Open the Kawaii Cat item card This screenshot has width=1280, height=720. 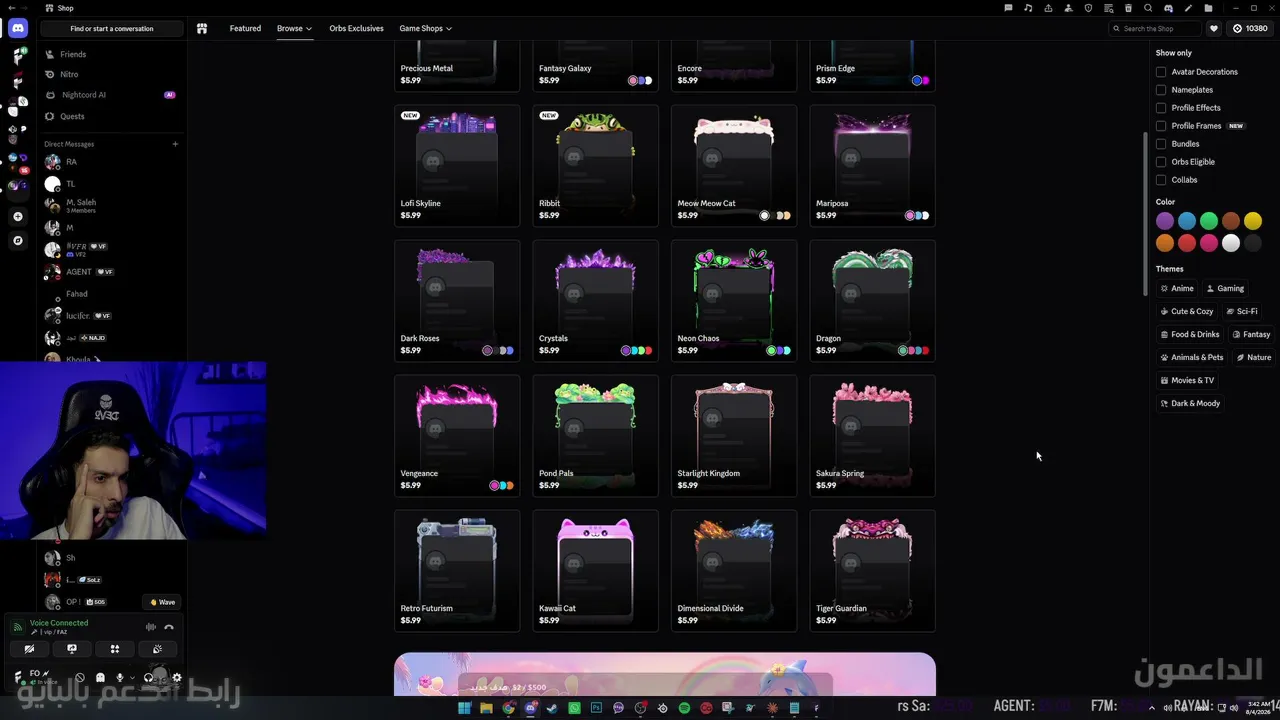(x=596, y=571)
